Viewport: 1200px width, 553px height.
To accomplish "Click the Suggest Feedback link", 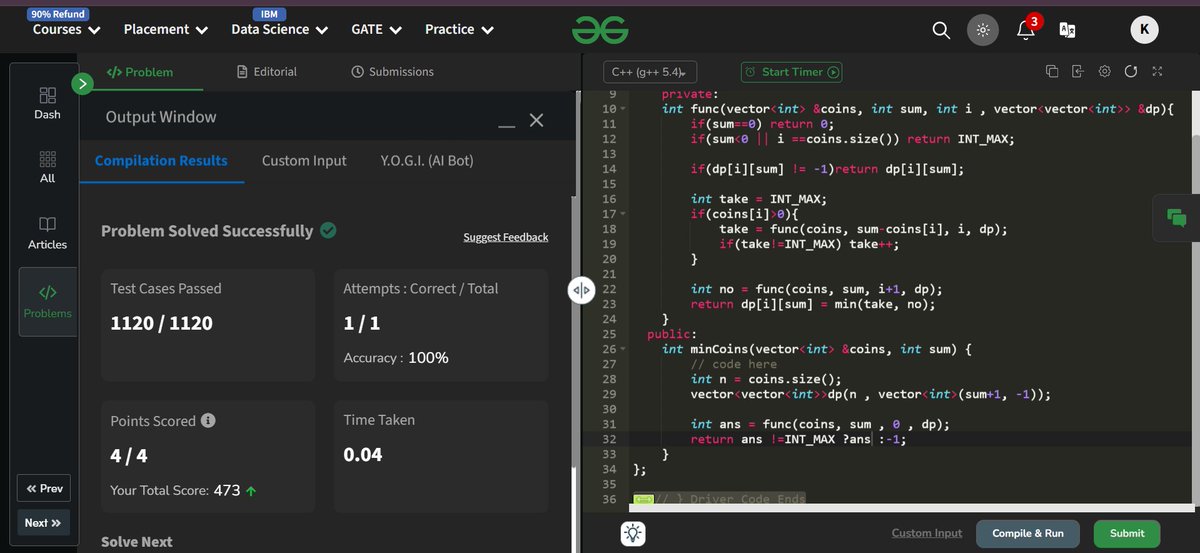I will 506,237.
